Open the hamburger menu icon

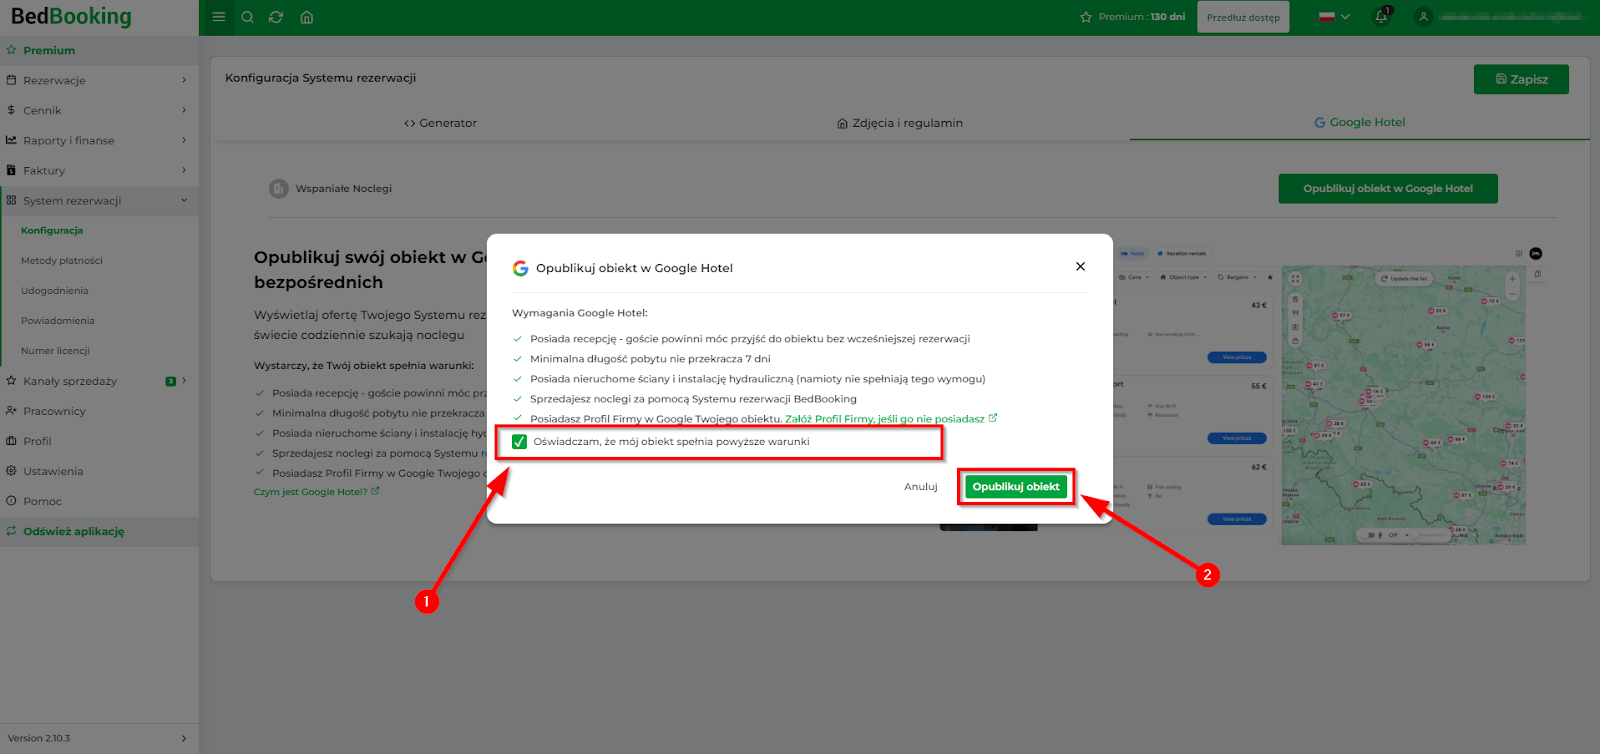tap(219, 17)
